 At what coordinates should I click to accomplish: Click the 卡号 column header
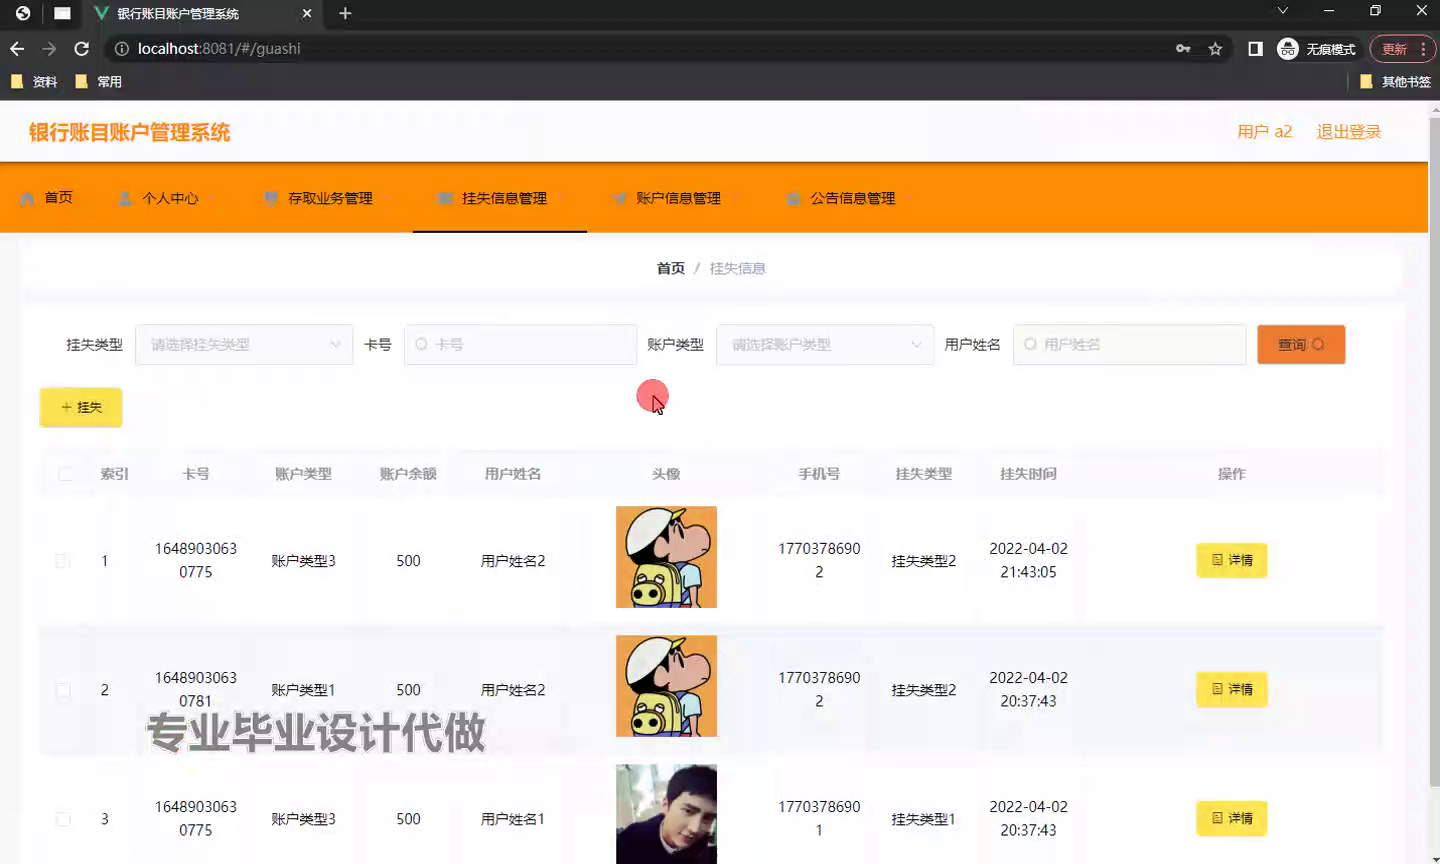pos(196,474)
